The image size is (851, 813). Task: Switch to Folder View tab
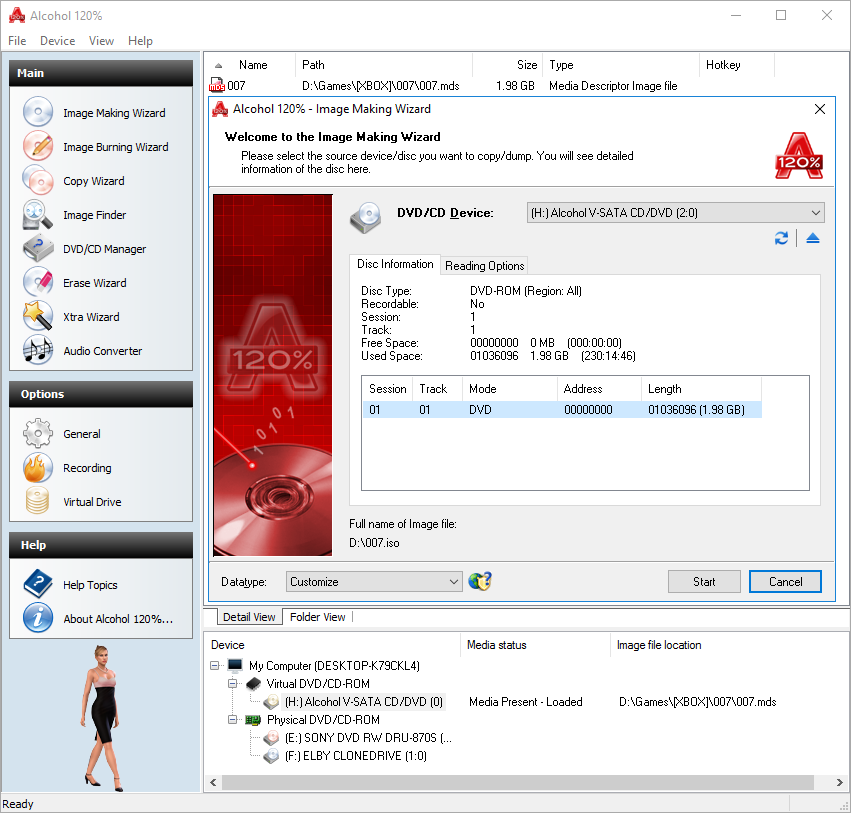click(x=317, y=617)
